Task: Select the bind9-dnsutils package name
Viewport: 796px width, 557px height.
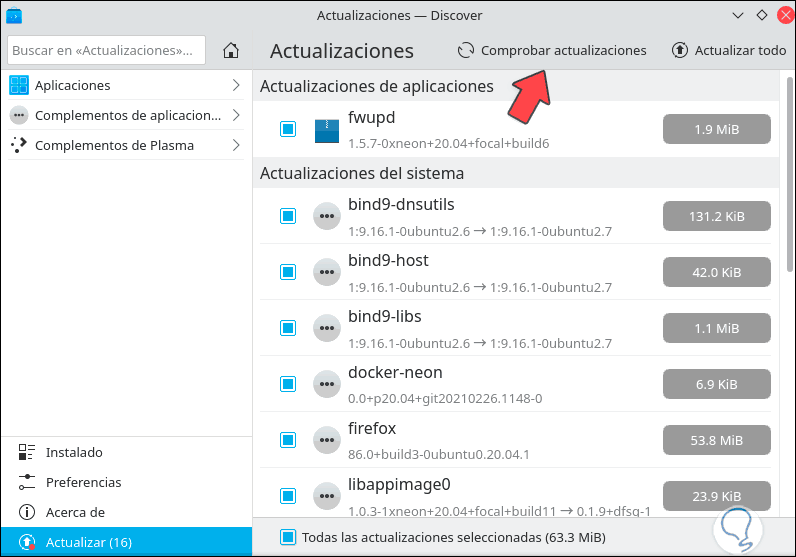Action: [x=401, y=205]
